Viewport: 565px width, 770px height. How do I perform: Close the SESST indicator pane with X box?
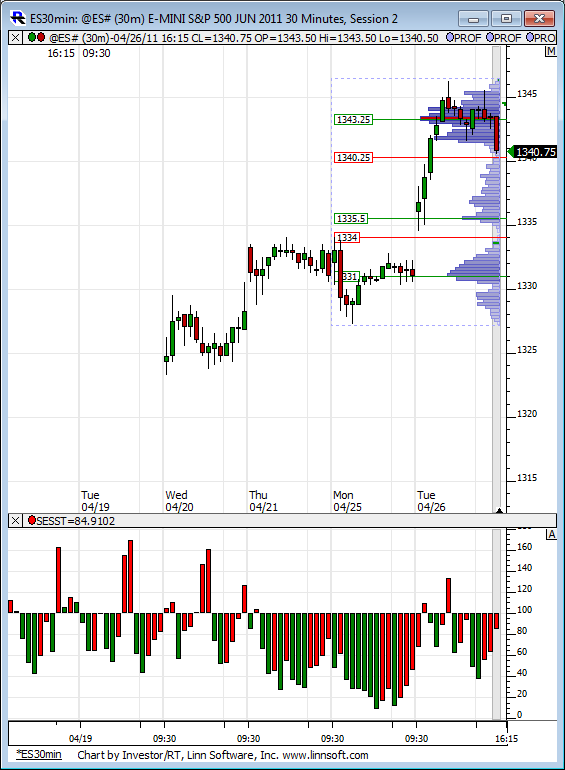click(x=15, y=521)
